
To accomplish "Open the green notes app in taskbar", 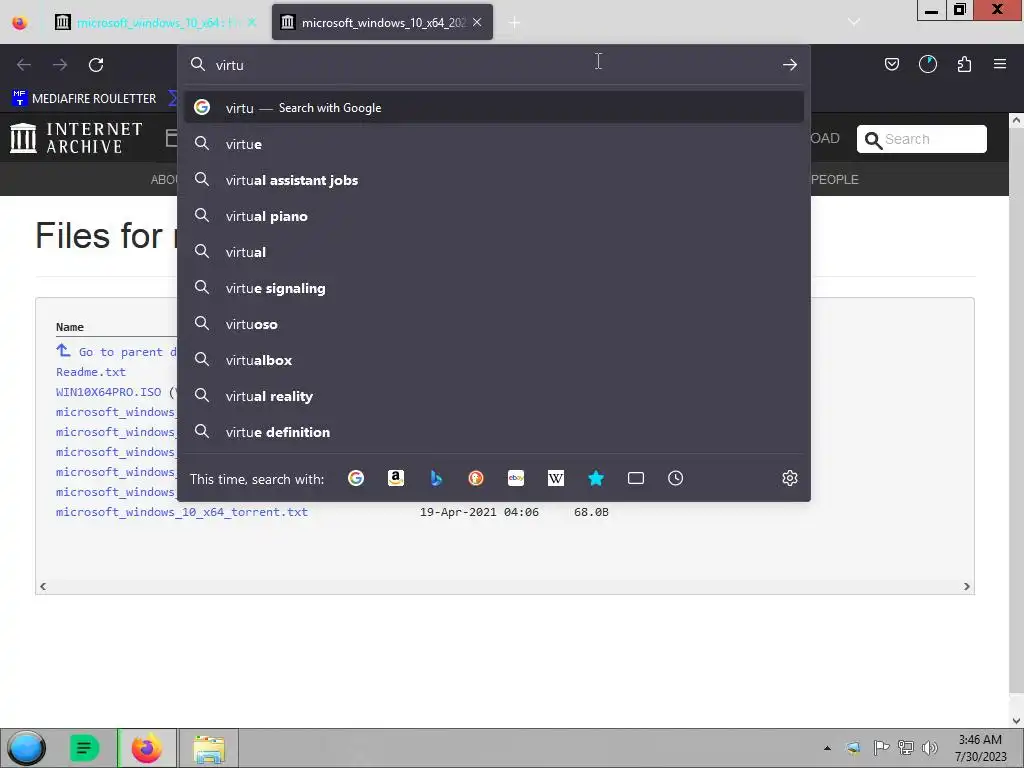I will [84, 748].
